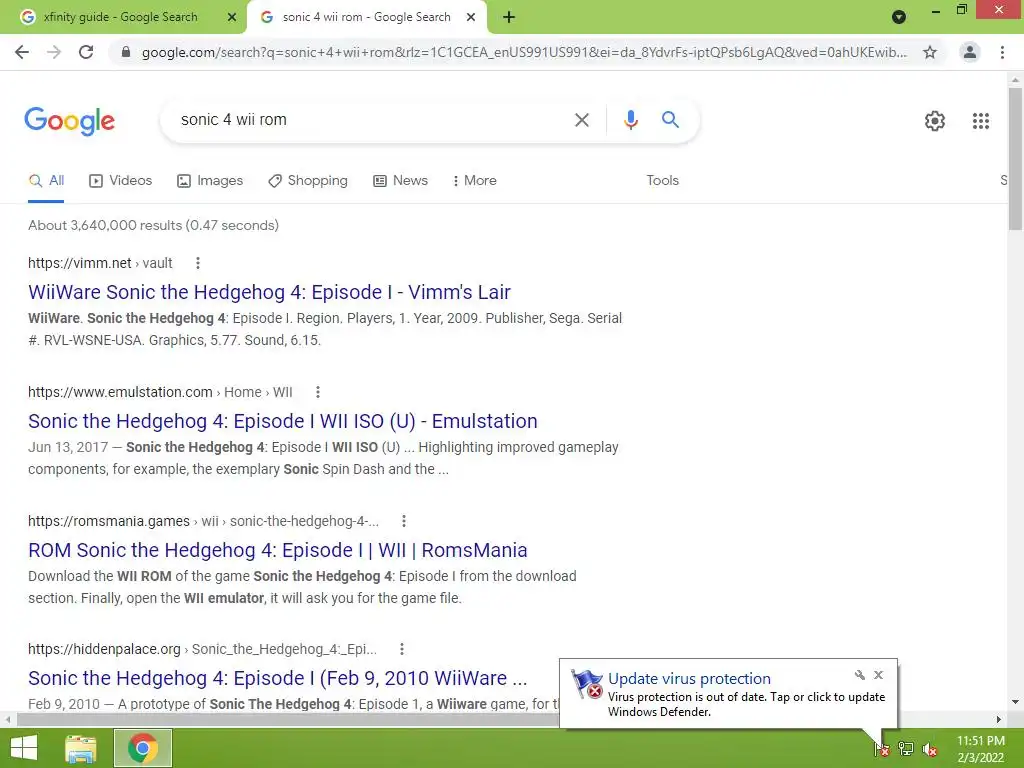Open the taskbar clock and date
Screen dimensions: 1024x768
click(980, 749)
